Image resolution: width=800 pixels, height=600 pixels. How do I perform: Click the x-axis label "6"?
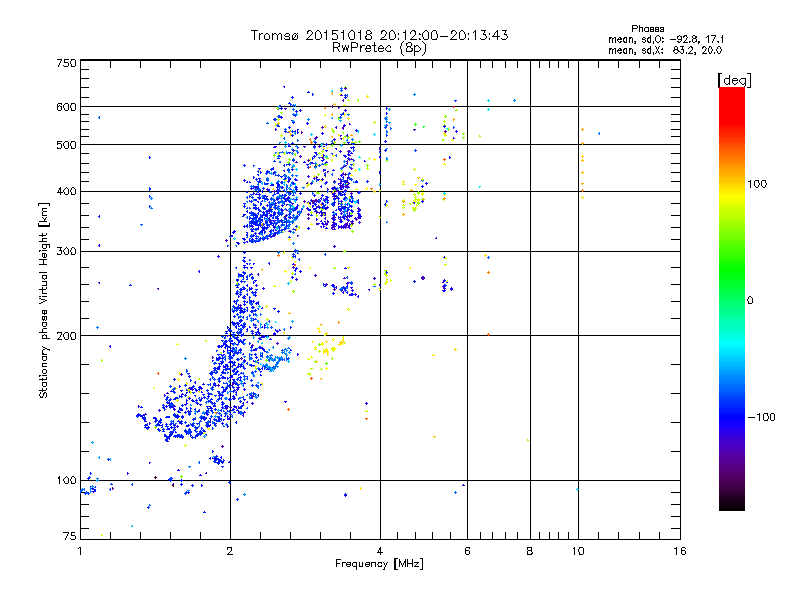(x=467, y=551)
